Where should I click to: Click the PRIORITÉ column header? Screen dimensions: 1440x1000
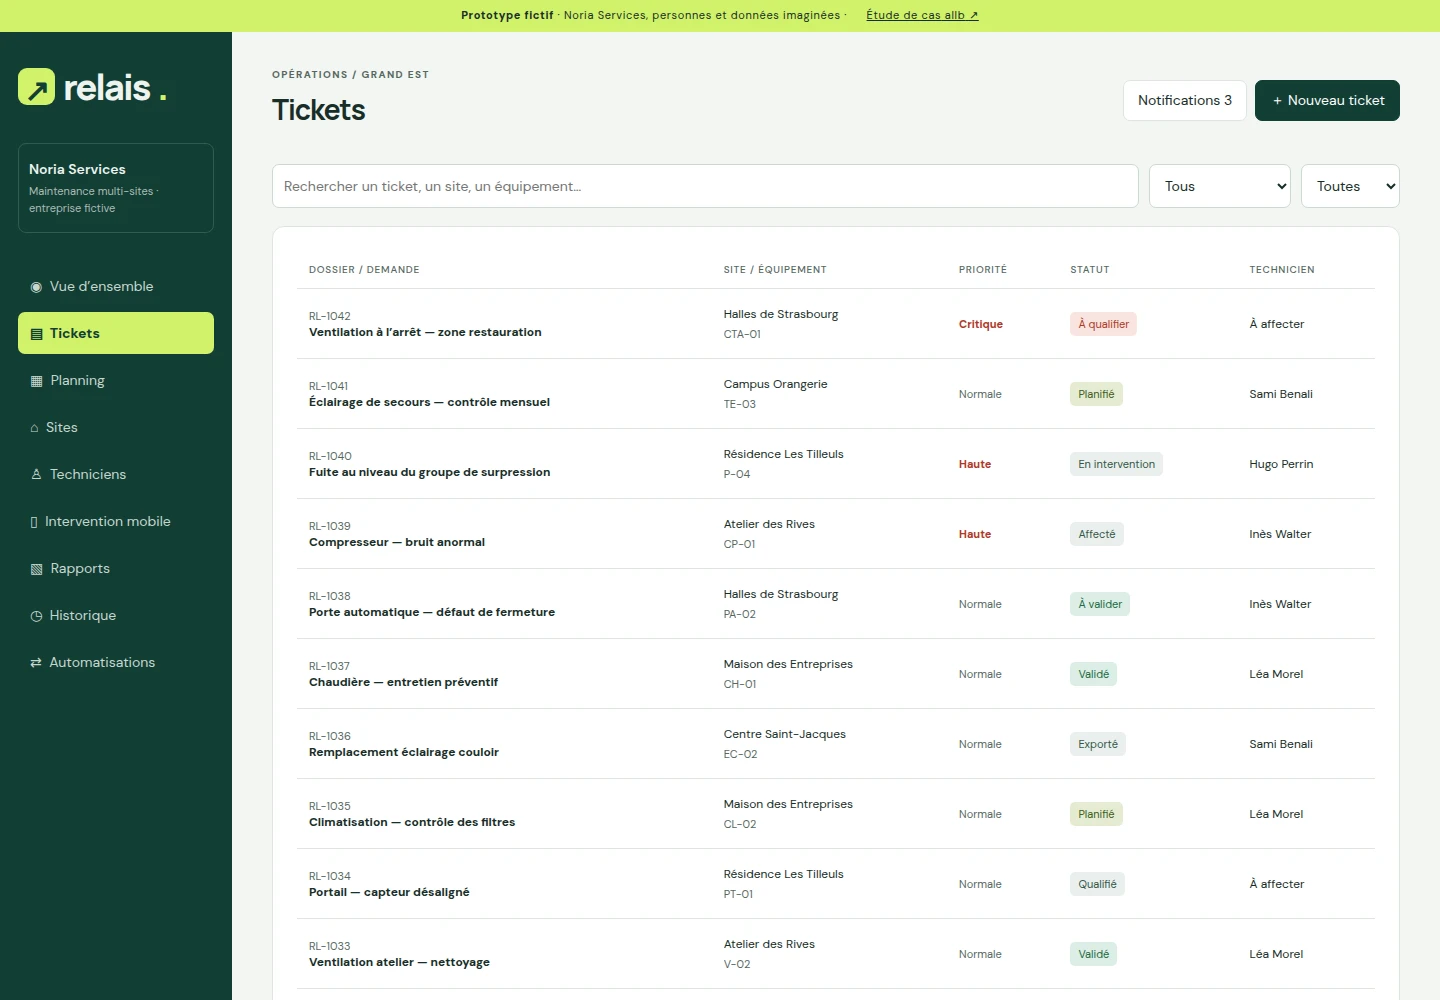coord(982,270)
